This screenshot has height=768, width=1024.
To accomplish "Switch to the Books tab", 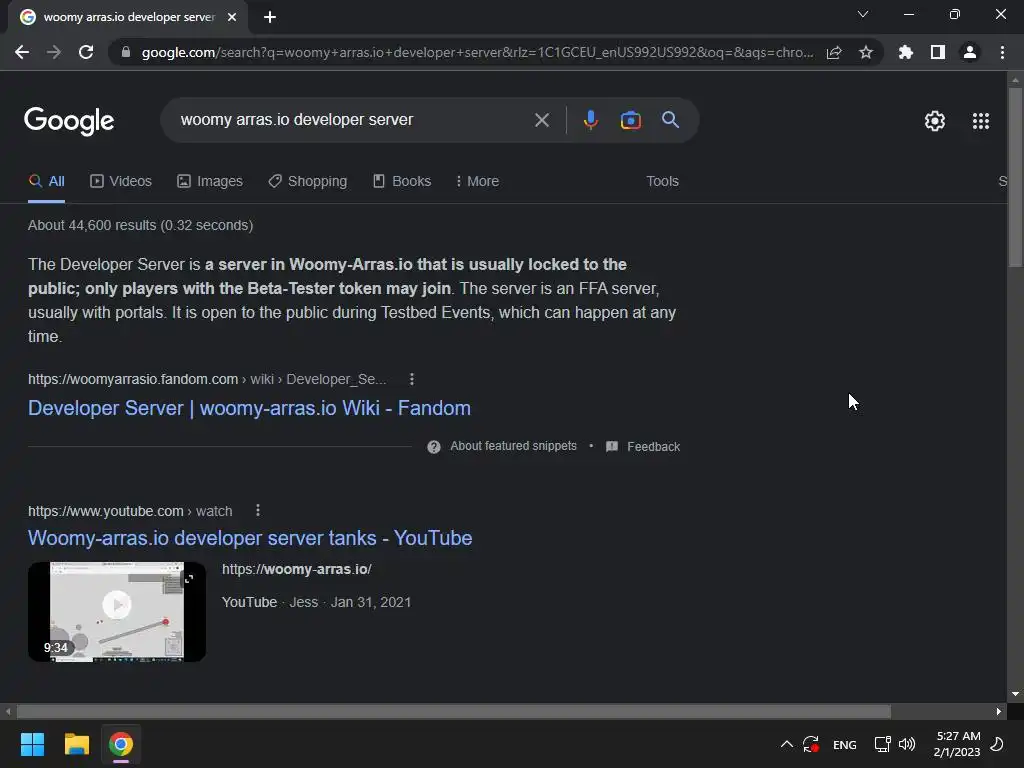I will (x=402, y=182).
